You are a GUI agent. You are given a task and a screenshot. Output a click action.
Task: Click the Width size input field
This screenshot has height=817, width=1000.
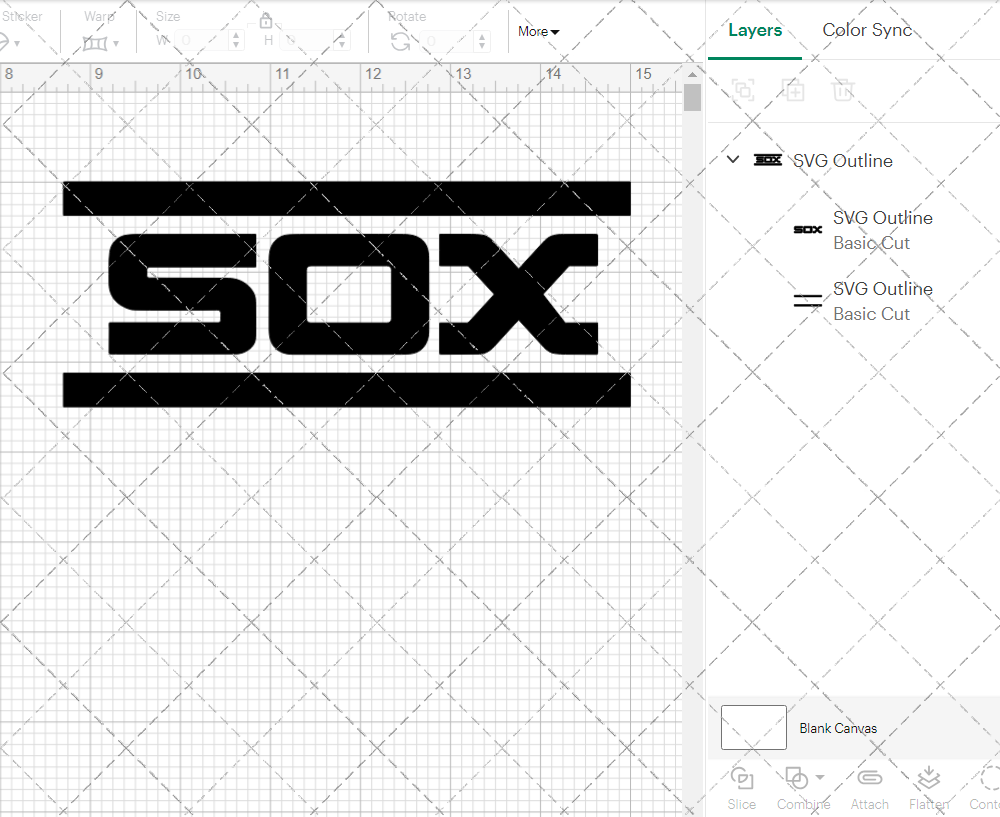[x=202, y=41]
